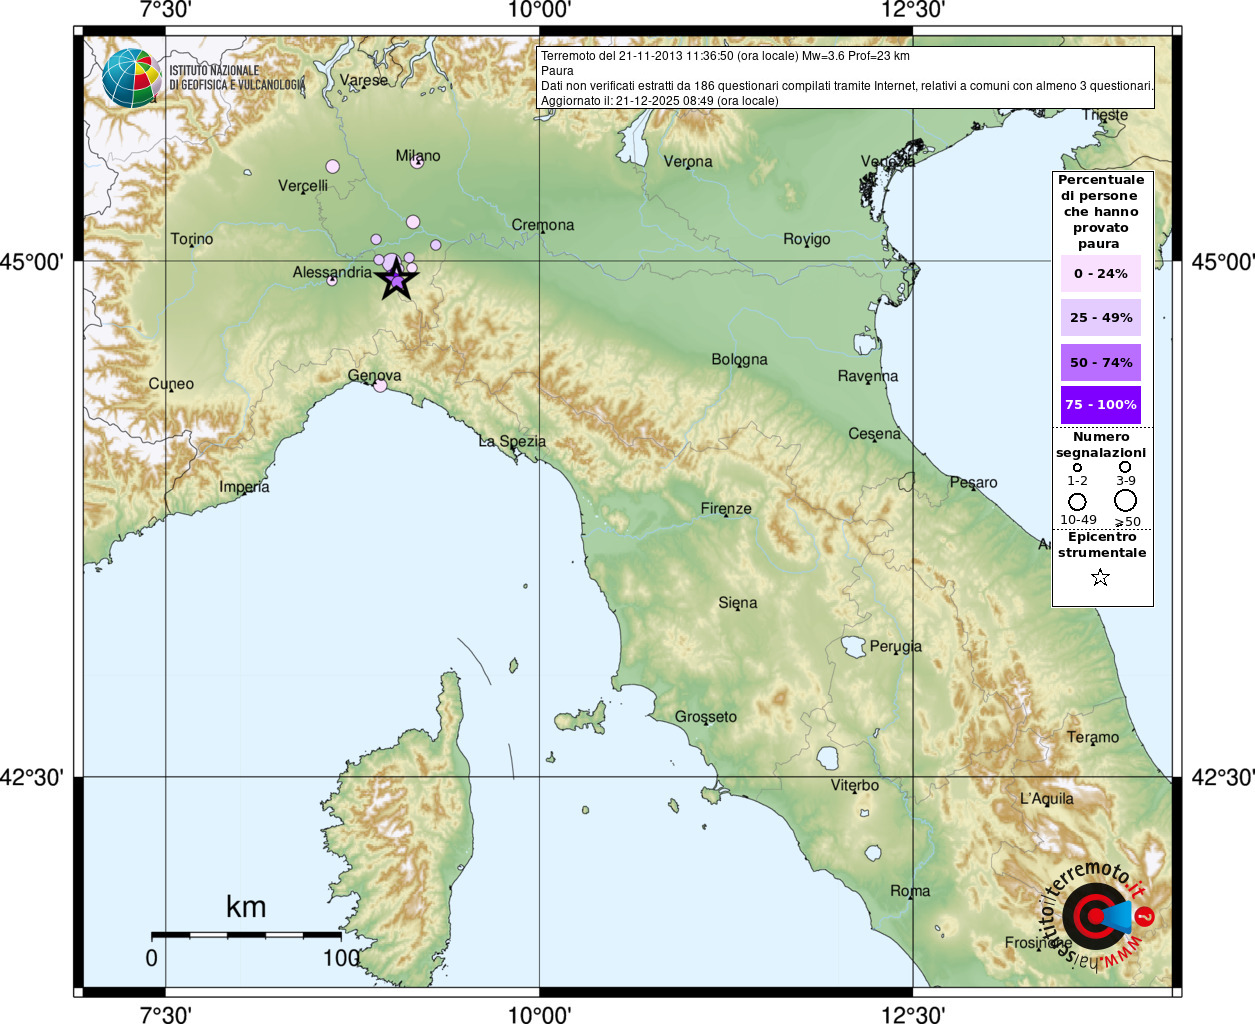Viewport: 1255px width, 1024px height.
Task: Select the ≥50 reports circle in legend
Action: [x=1126, y=500]
